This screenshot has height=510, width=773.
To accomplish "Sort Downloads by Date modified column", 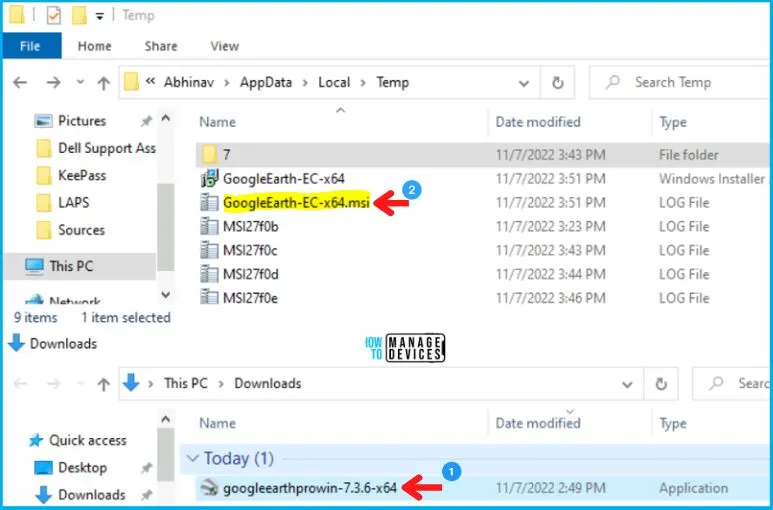I will coord(538,423).
